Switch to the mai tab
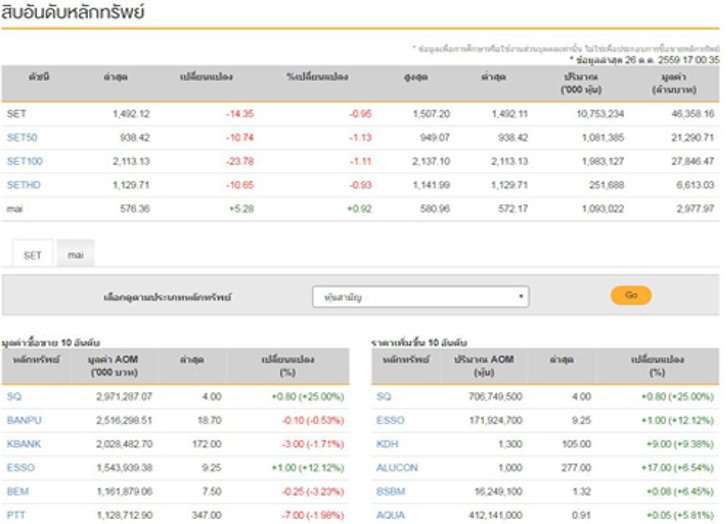This screenshot has width=728, height=524. tap(75, 254)
